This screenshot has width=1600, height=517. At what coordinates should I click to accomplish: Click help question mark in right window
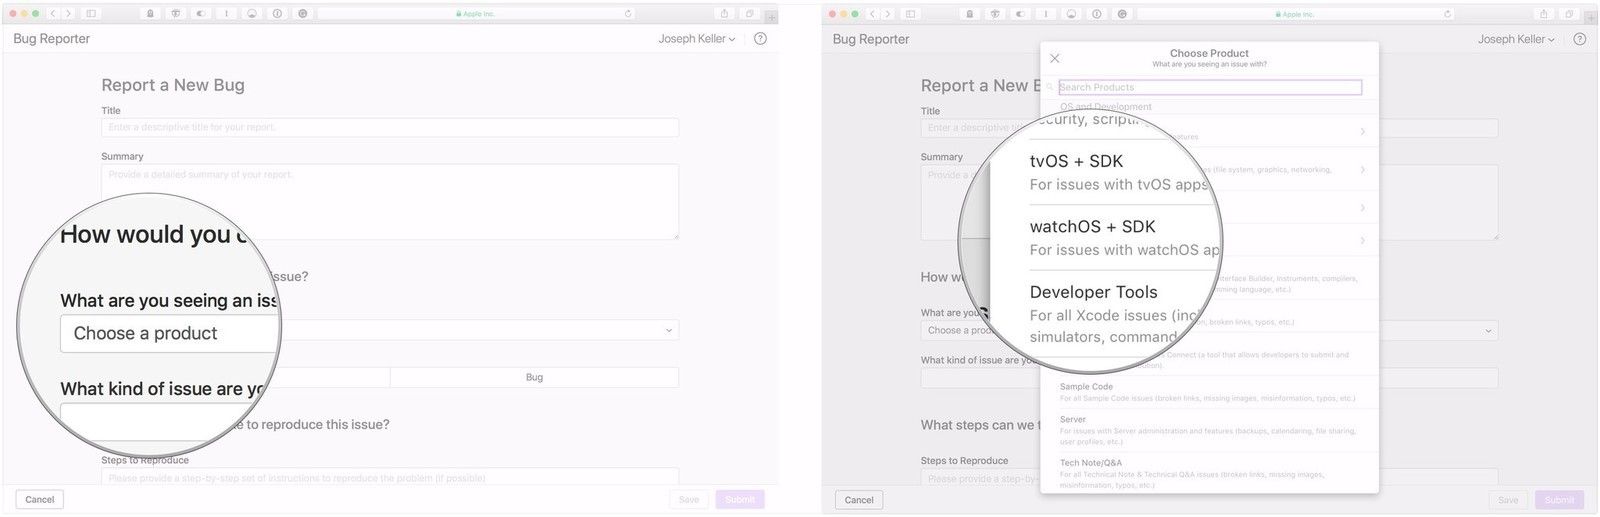tap(1579, 40)
